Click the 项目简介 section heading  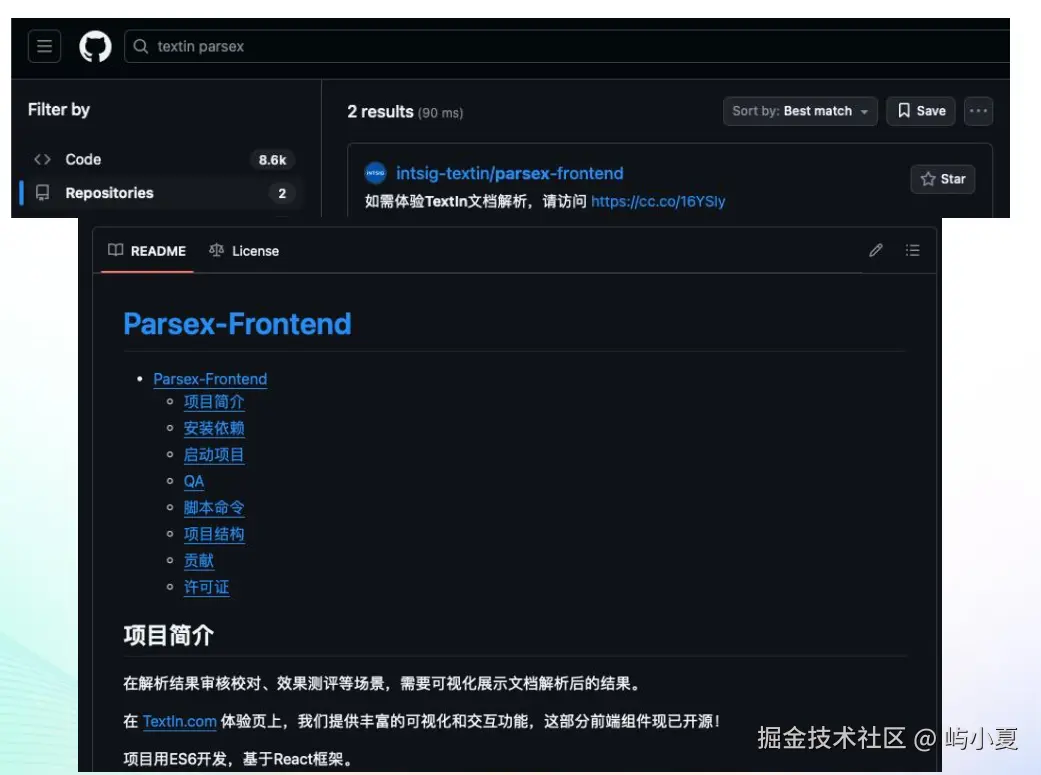(x=169, y=636)
